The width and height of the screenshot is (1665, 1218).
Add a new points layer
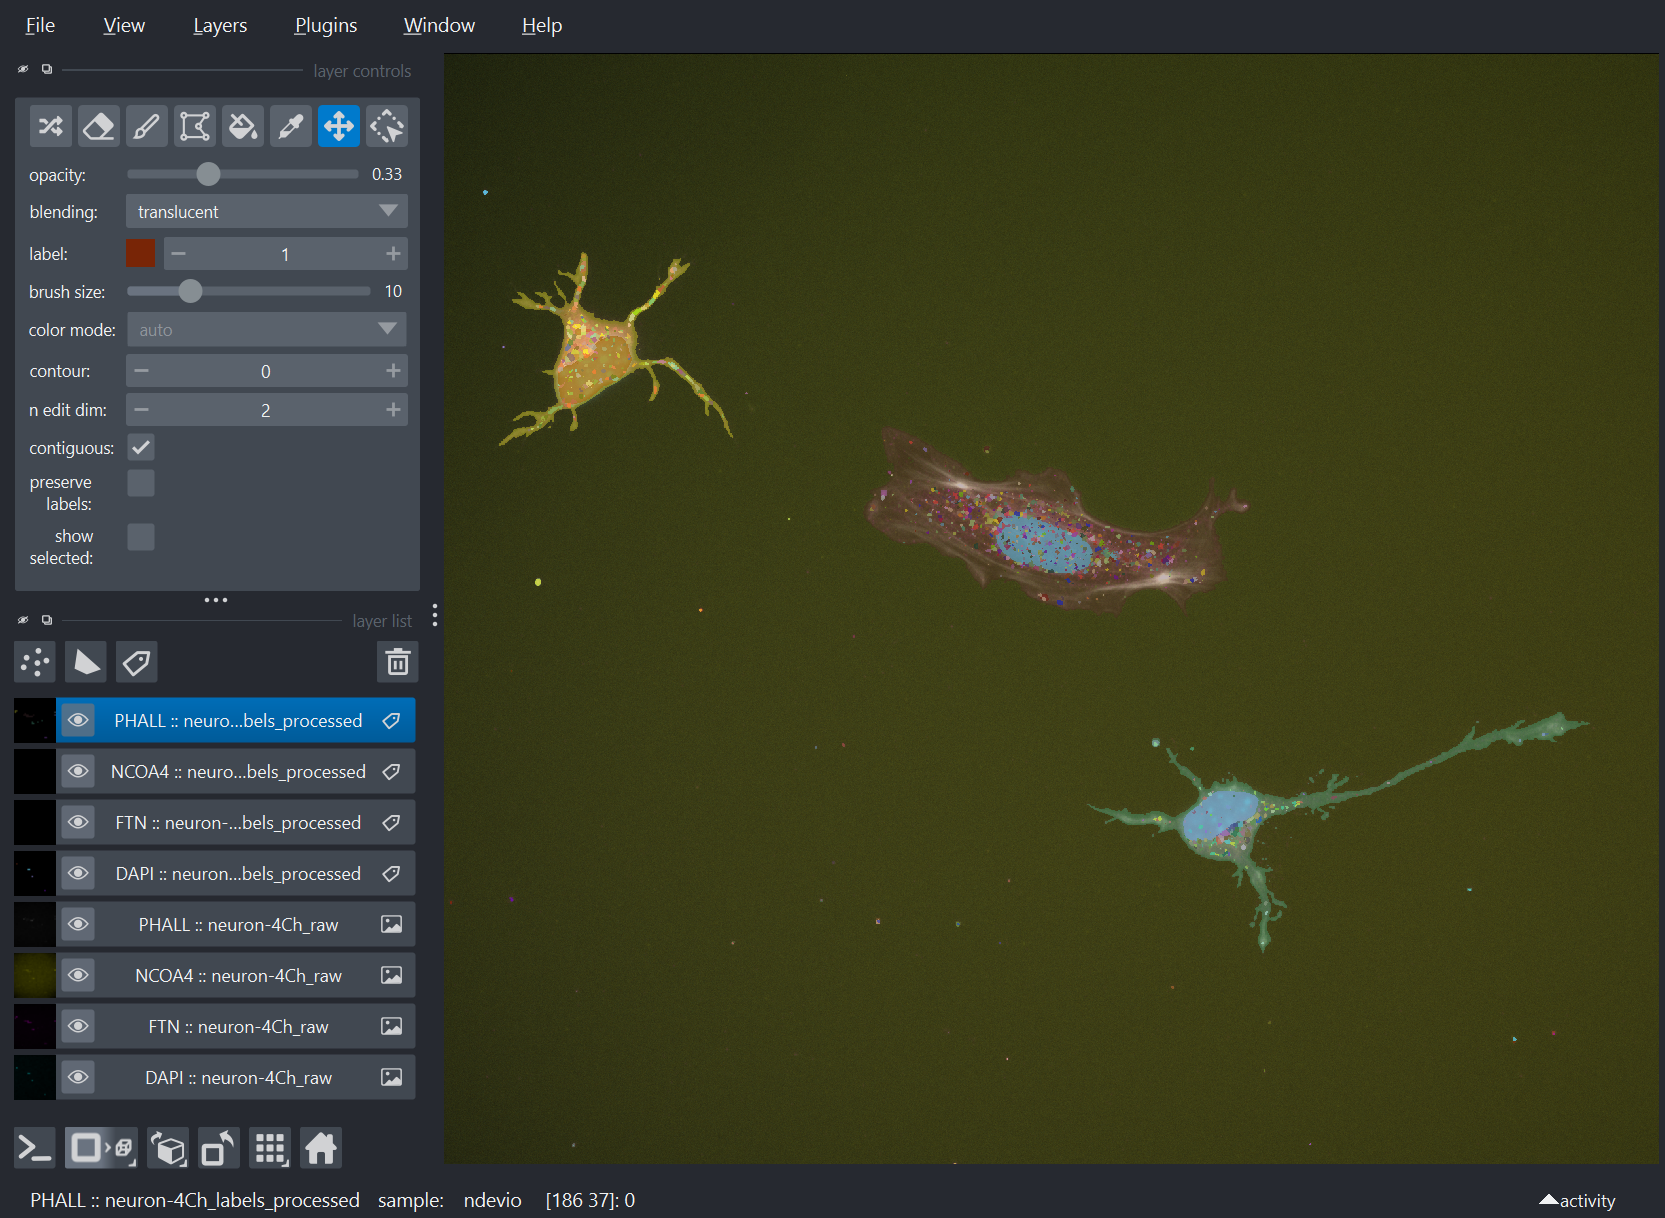pyautogui.click(x=34, y=661)
